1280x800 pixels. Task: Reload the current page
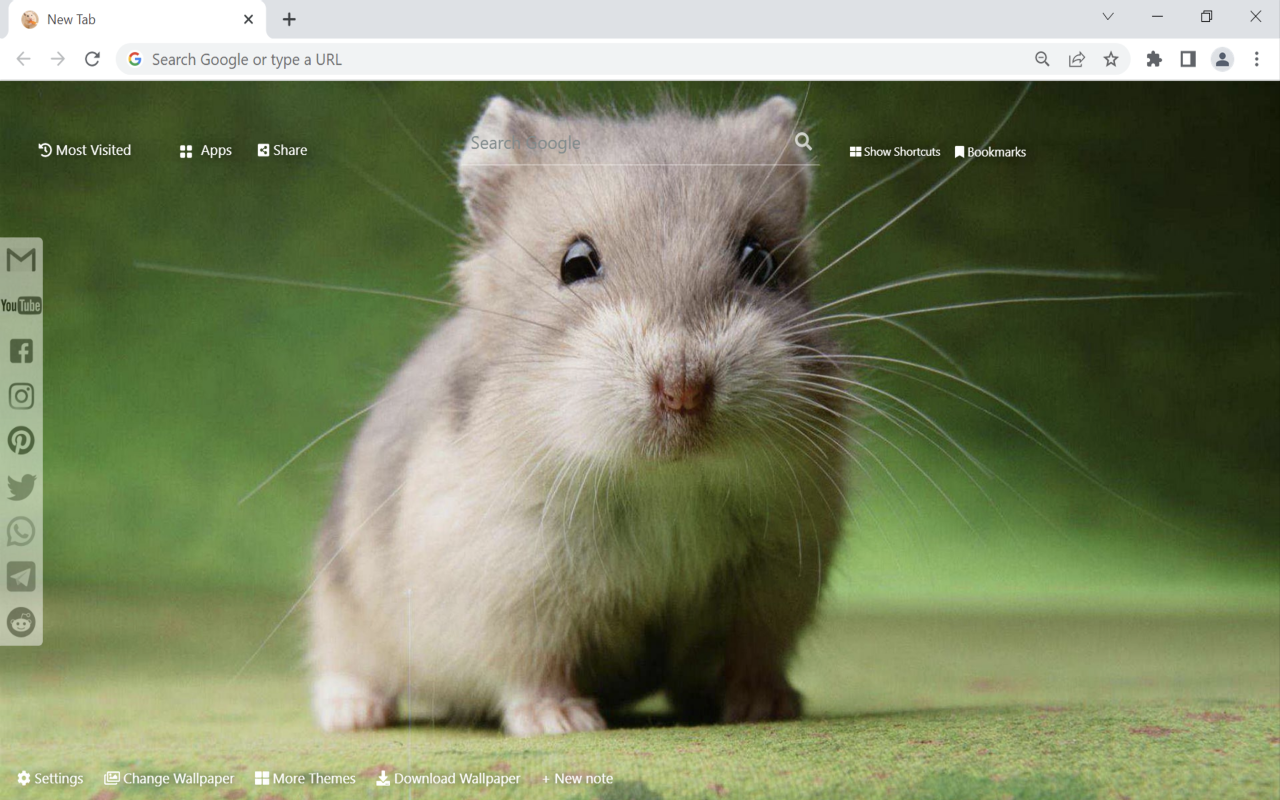click(x=92, y=60)
